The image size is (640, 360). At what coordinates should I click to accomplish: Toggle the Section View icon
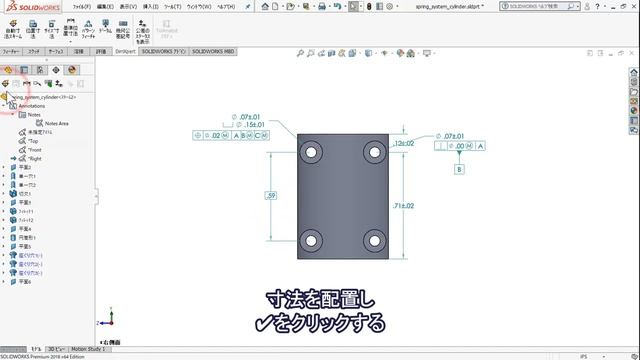pyautogui.click(x=331, y=53)
